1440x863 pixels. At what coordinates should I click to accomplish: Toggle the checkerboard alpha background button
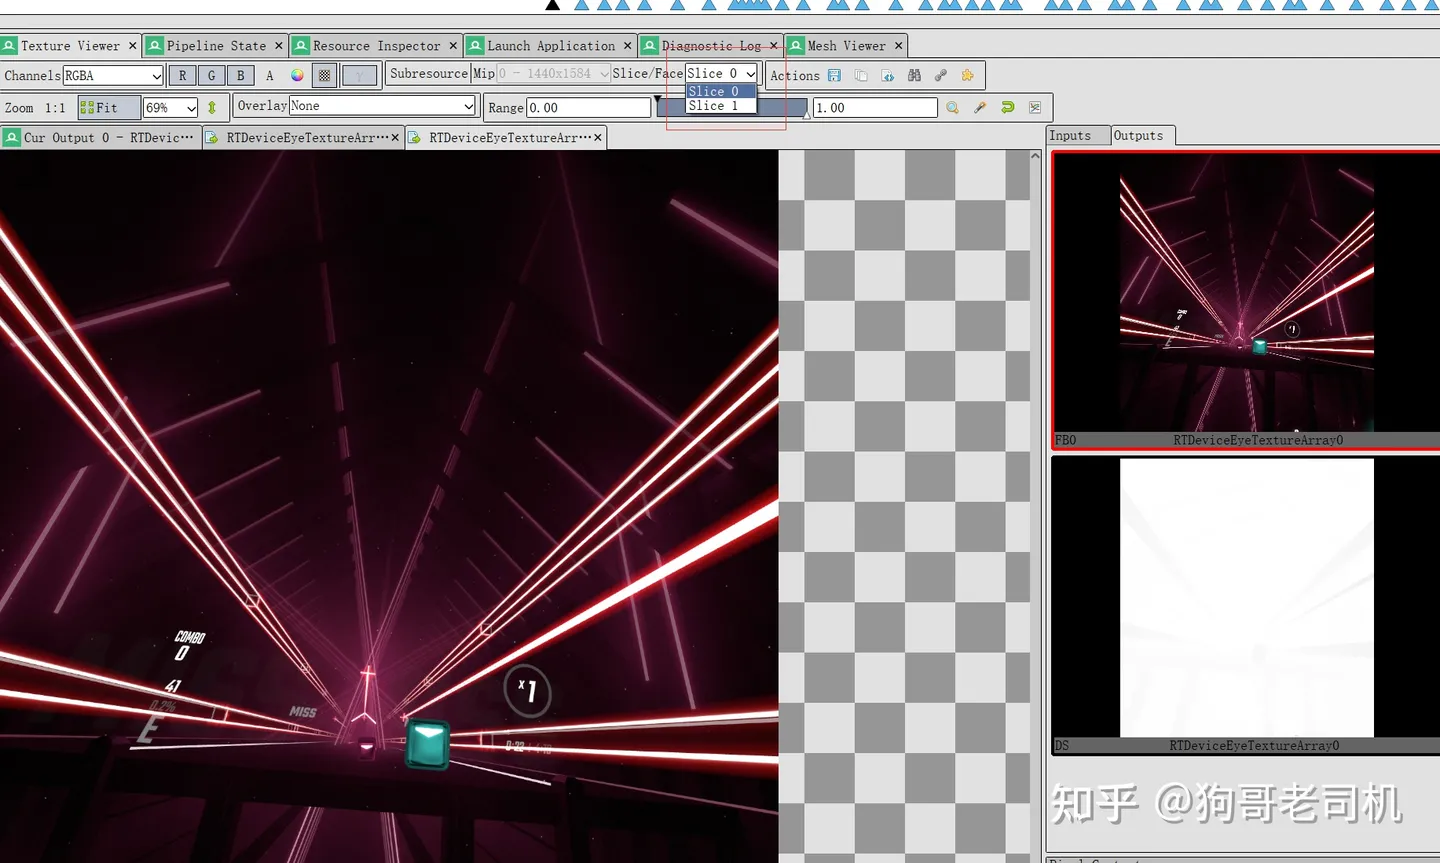[x=324, y=75]
